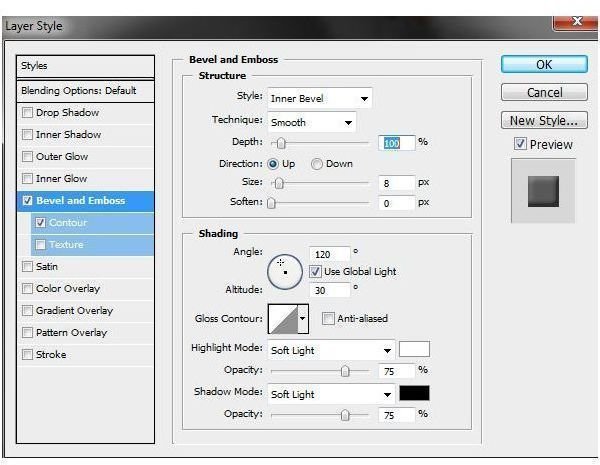Screen dimensions: 600x465
Task: Click the OK button
Action: click(x=544, y=64)
